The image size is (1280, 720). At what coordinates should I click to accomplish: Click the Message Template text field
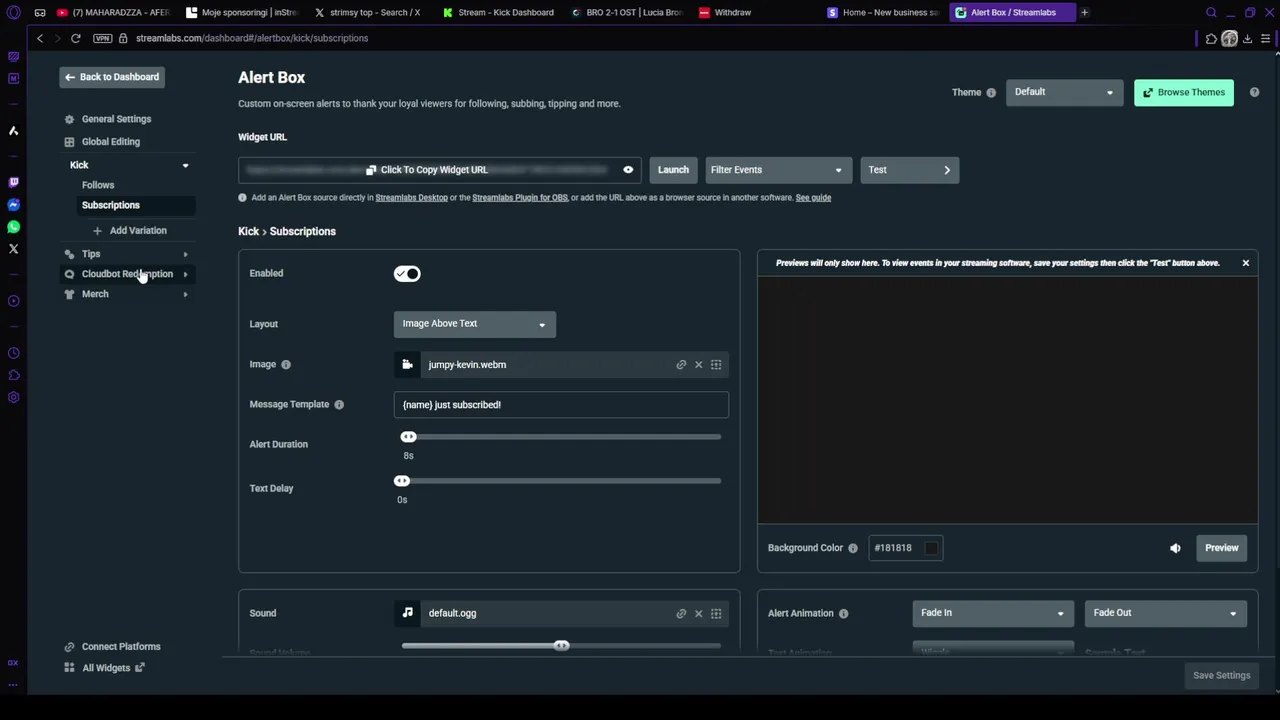pyautogui.click(x=561, y=405)
